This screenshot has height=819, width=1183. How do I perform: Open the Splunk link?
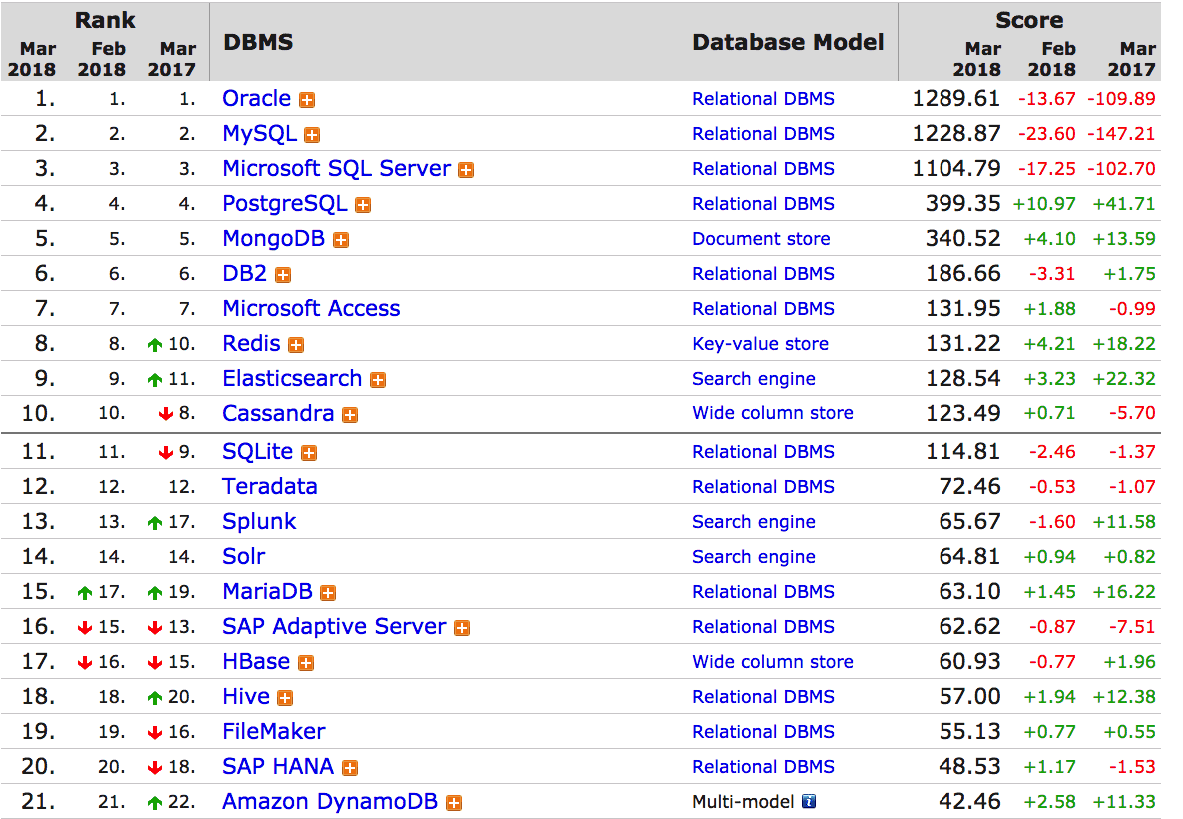(259, 522)
